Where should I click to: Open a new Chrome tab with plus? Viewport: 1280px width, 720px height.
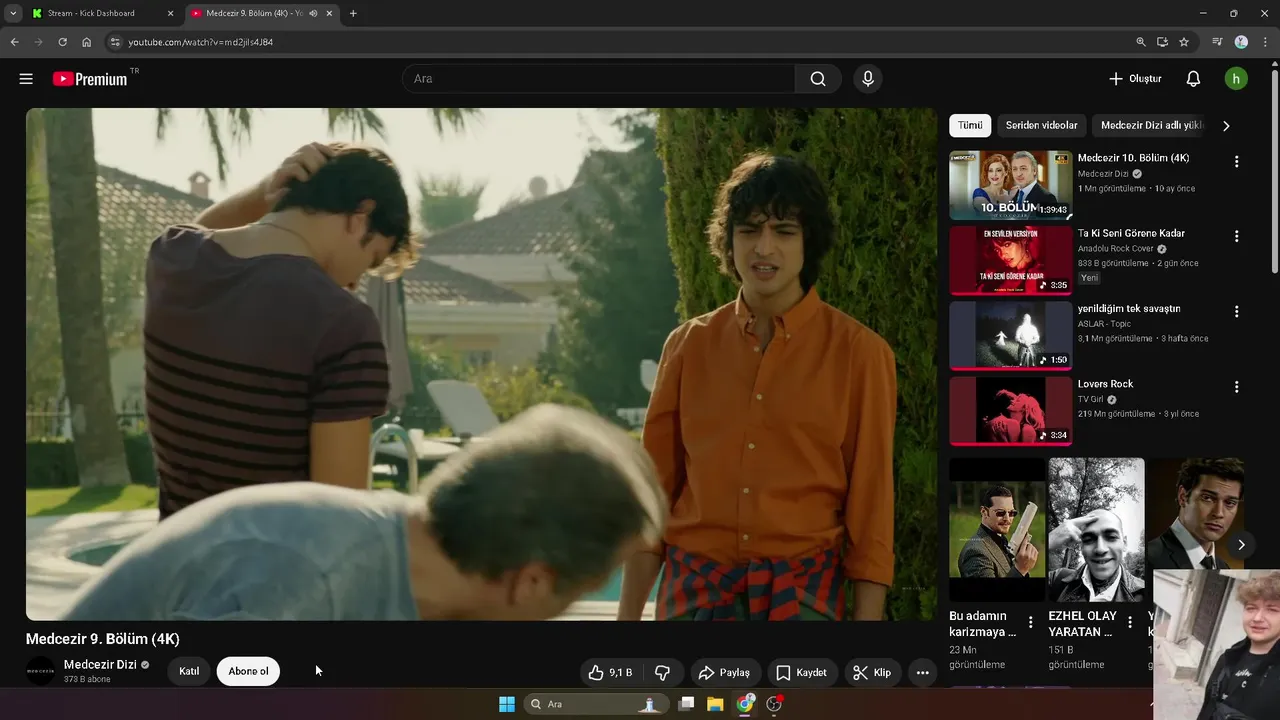[x=353, y=14]
